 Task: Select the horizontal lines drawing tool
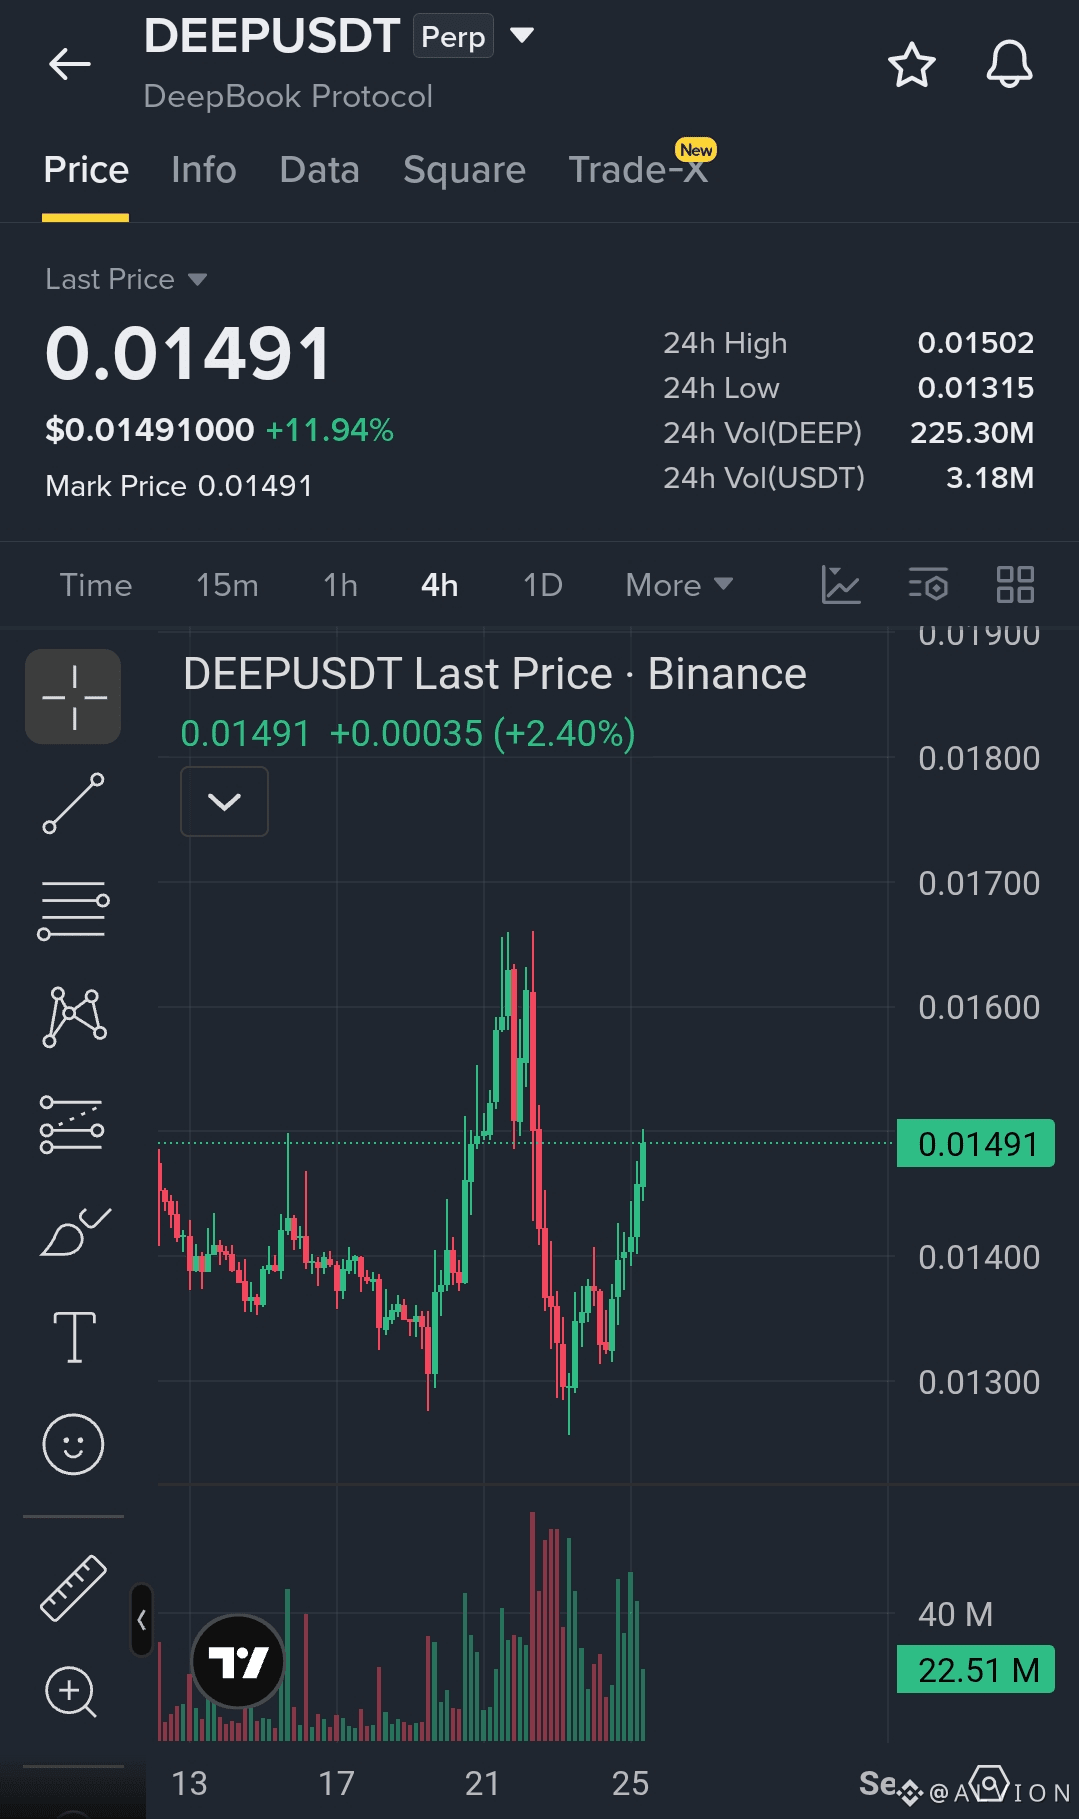[73, 910]
